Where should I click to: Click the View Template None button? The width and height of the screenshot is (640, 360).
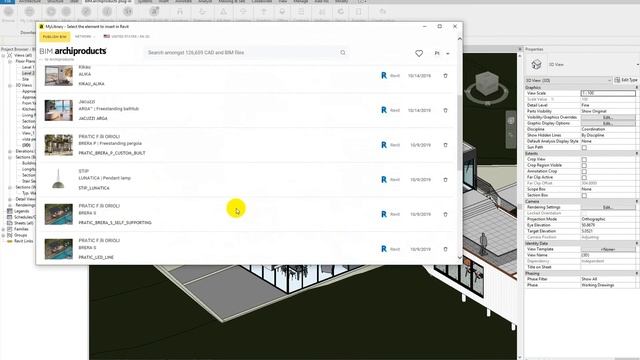[x=608, y=249]
